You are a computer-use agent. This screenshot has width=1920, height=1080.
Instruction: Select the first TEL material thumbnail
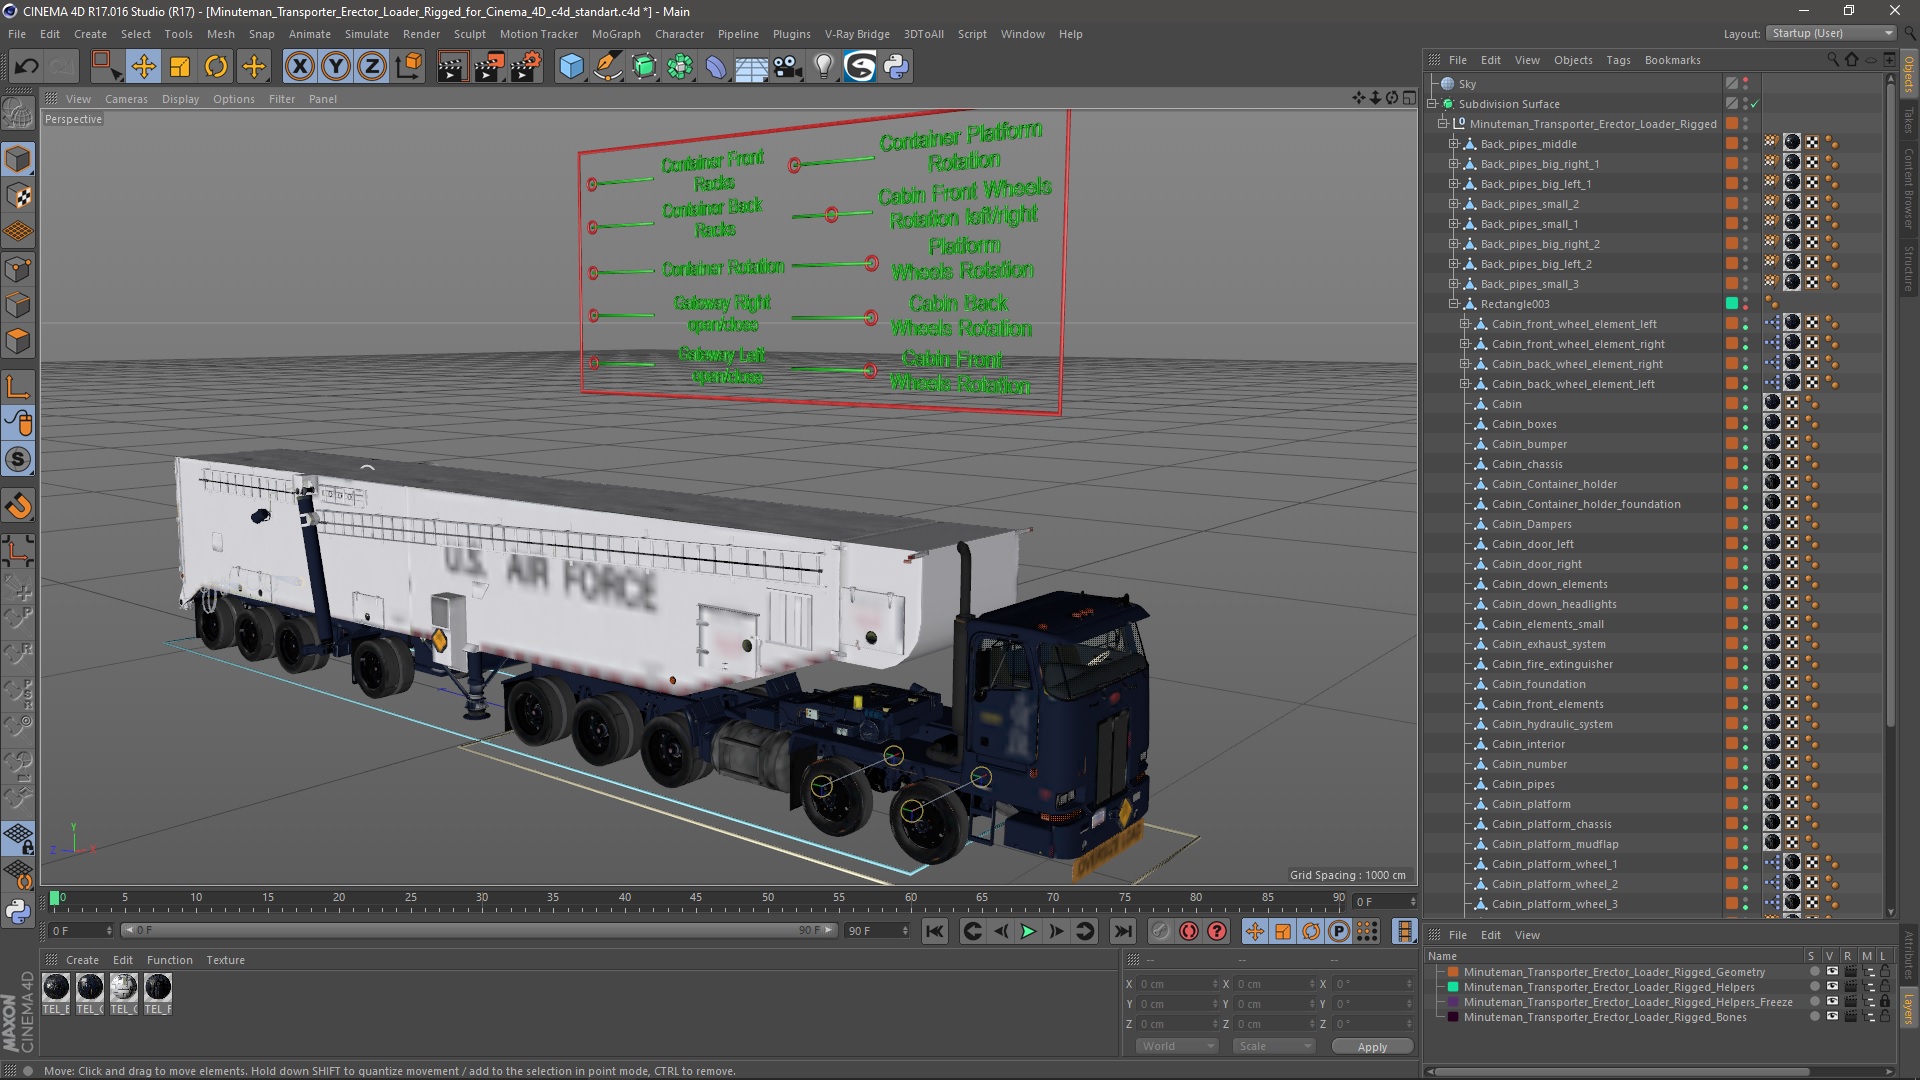(56, 988)
